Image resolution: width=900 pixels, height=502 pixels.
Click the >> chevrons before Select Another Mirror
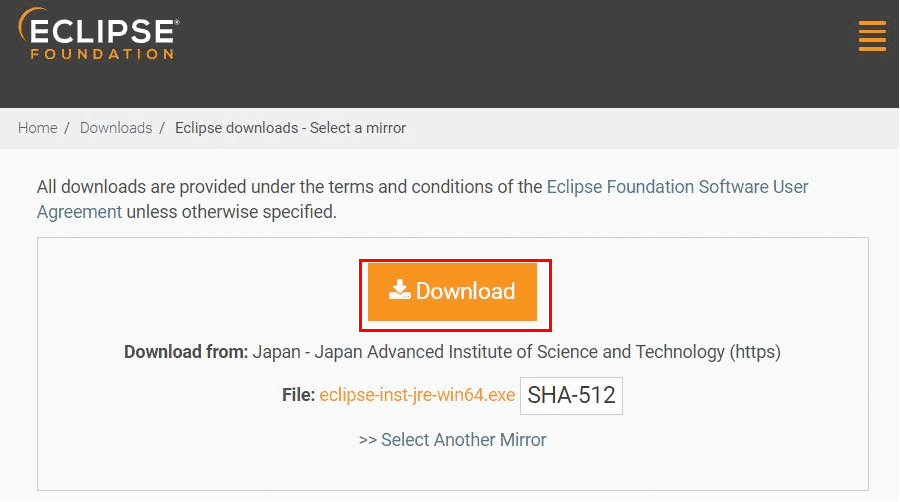point(367,440)
